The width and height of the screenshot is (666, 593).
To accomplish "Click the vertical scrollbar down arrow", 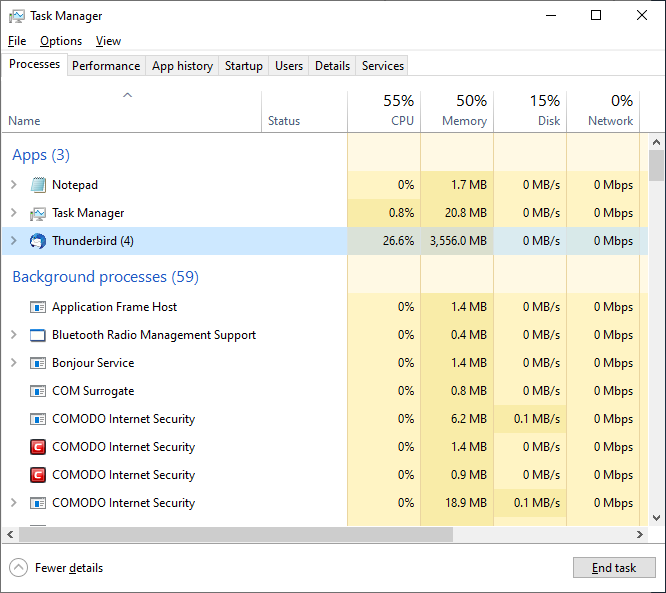I will [x=657, y=517].
